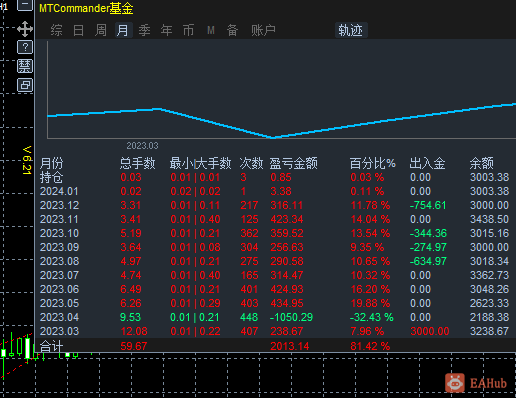Click the -754.61 withdrawal value

pos(428,205)
